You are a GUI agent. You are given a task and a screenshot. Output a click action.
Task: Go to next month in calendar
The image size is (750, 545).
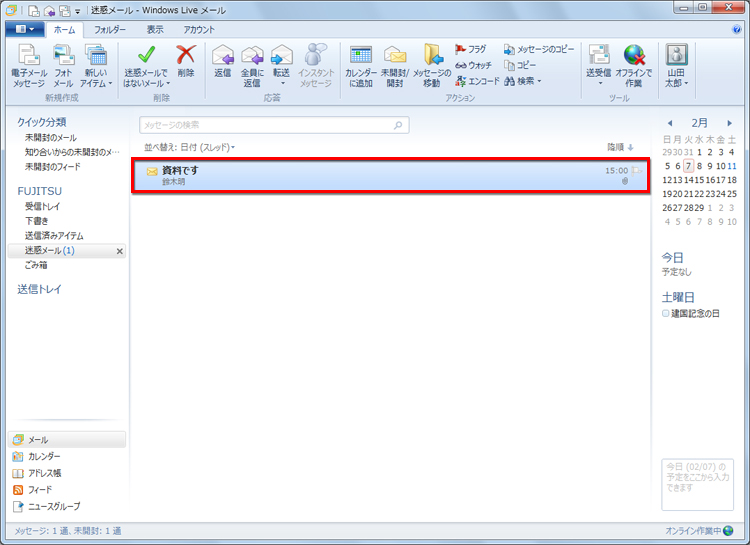pos(729,123)
